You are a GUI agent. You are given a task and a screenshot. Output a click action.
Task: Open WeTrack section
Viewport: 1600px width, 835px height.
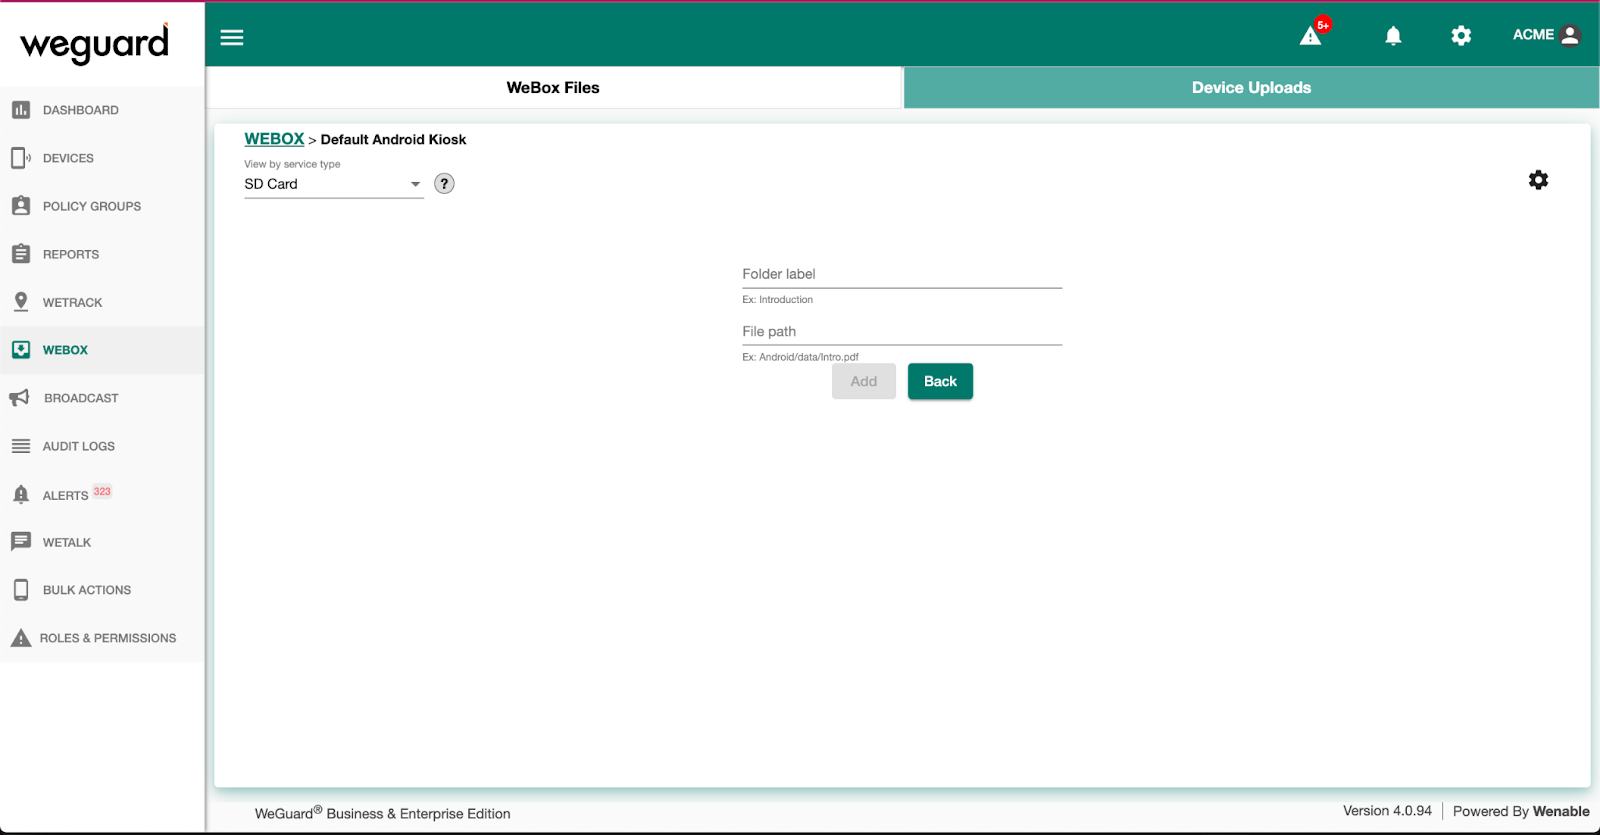point(102,302)
